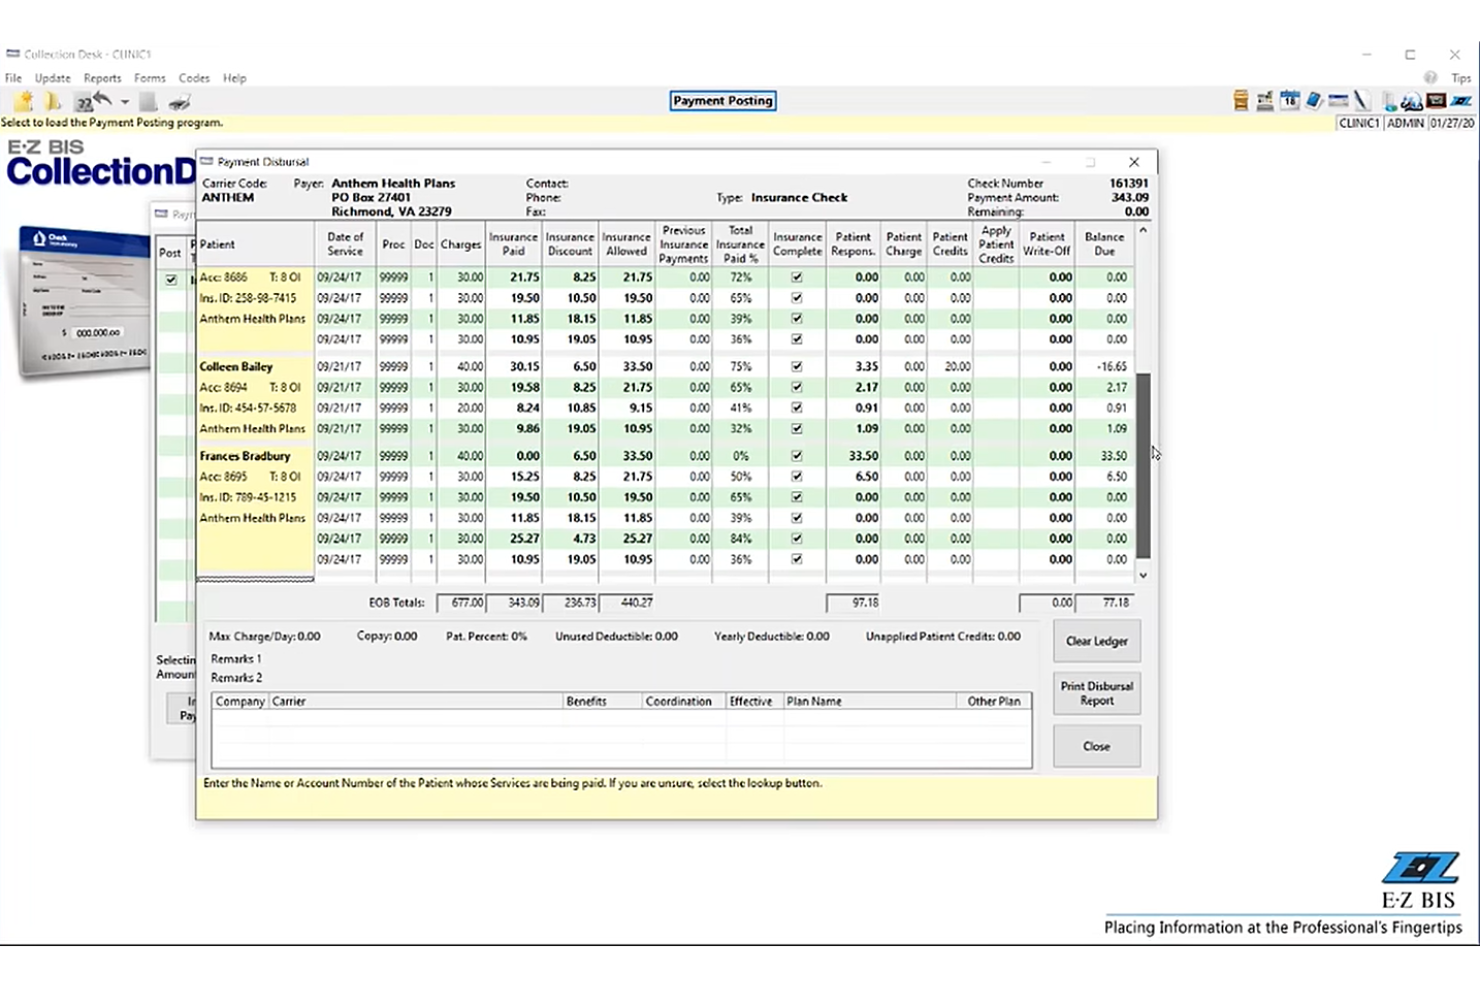The height and width of the screenshot is (987, 1480).
Task: Click the framed picture icon on the toolbar
Action: 1436,100
